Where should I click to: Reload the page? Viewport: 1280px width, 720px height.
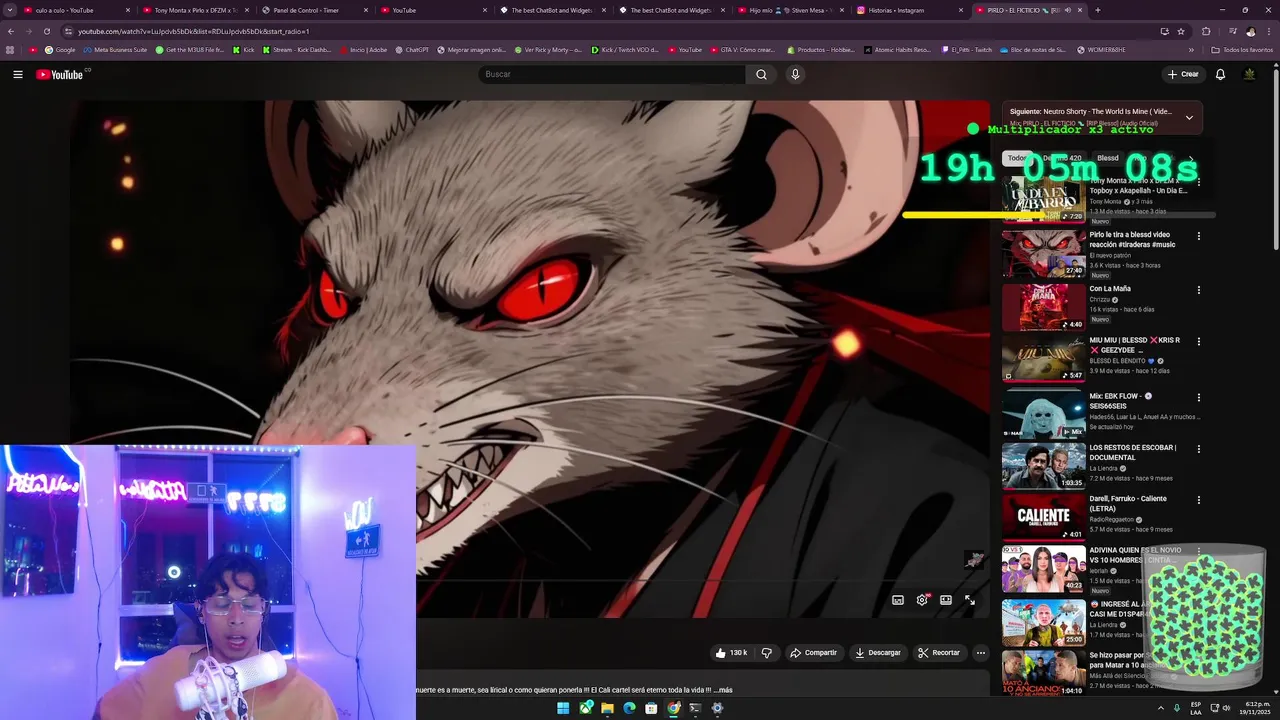coord(46,31)
